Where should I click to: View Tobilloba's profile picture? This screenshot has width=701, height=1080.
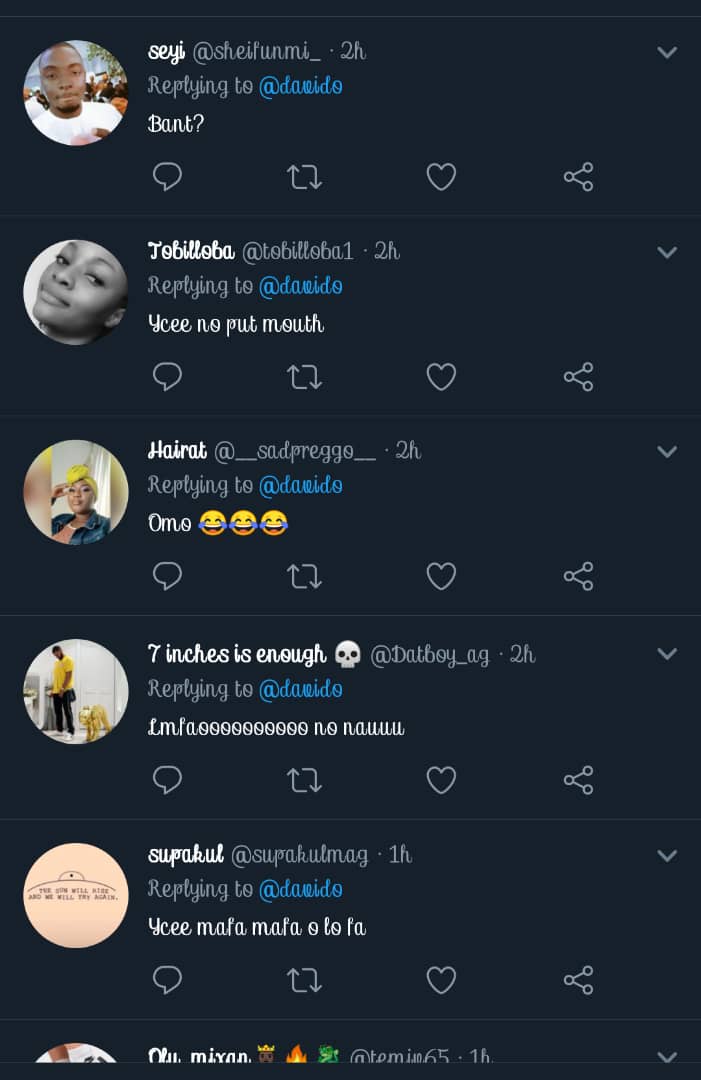point(76,292)
